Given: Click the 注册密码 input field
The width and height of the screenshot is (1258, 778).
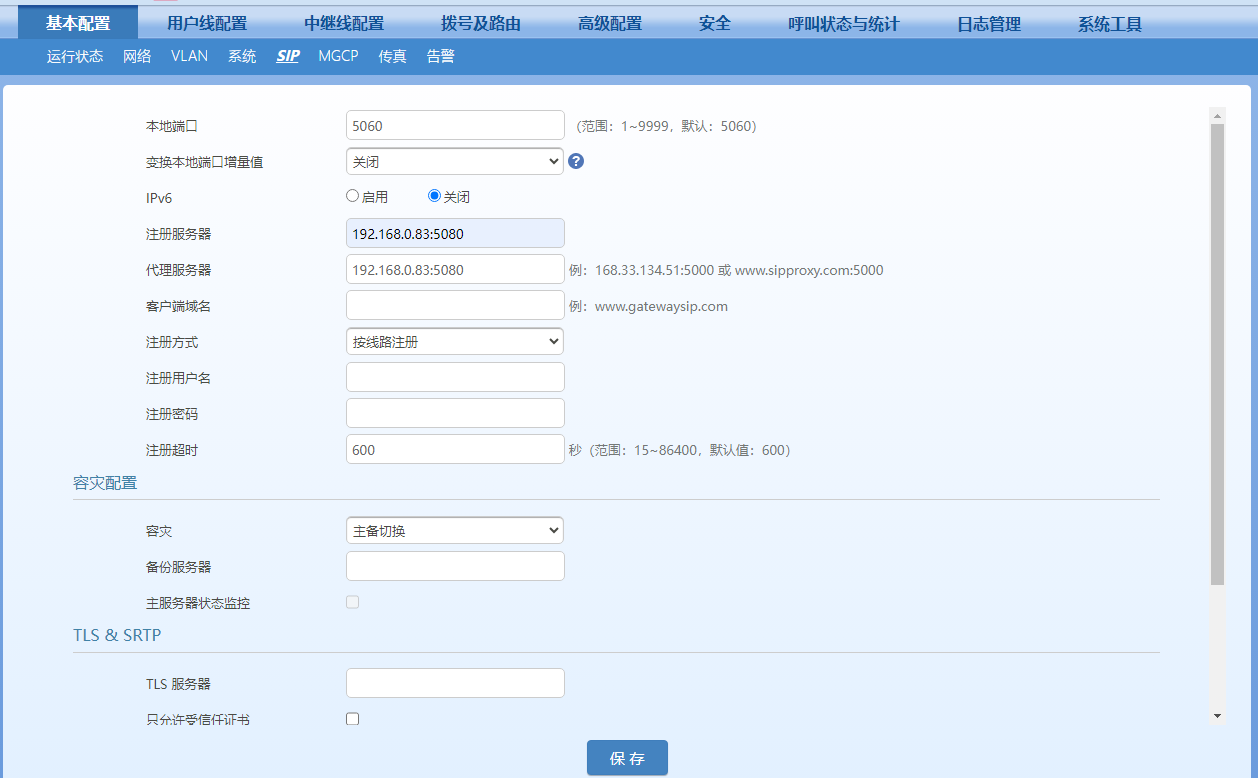Looking at the screenshot, I should [454, 413].
